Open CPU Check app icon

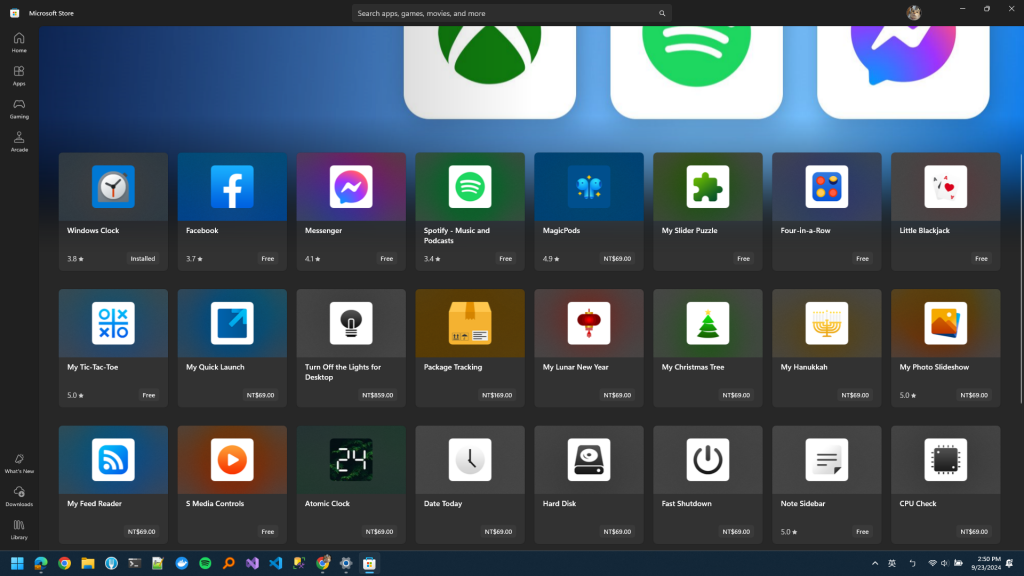(945, 460)
